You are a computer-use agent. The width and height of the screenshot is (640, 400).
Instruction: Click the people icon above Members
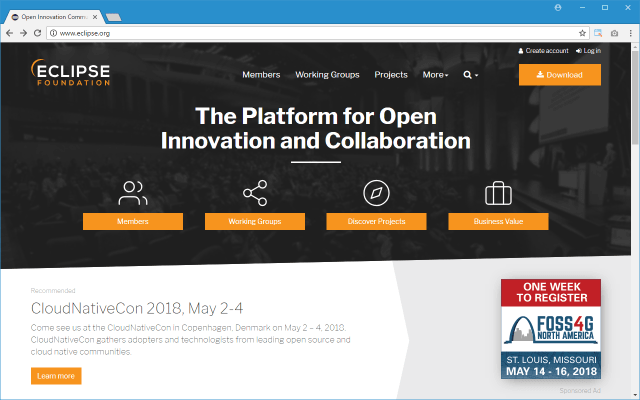point(133,193)
